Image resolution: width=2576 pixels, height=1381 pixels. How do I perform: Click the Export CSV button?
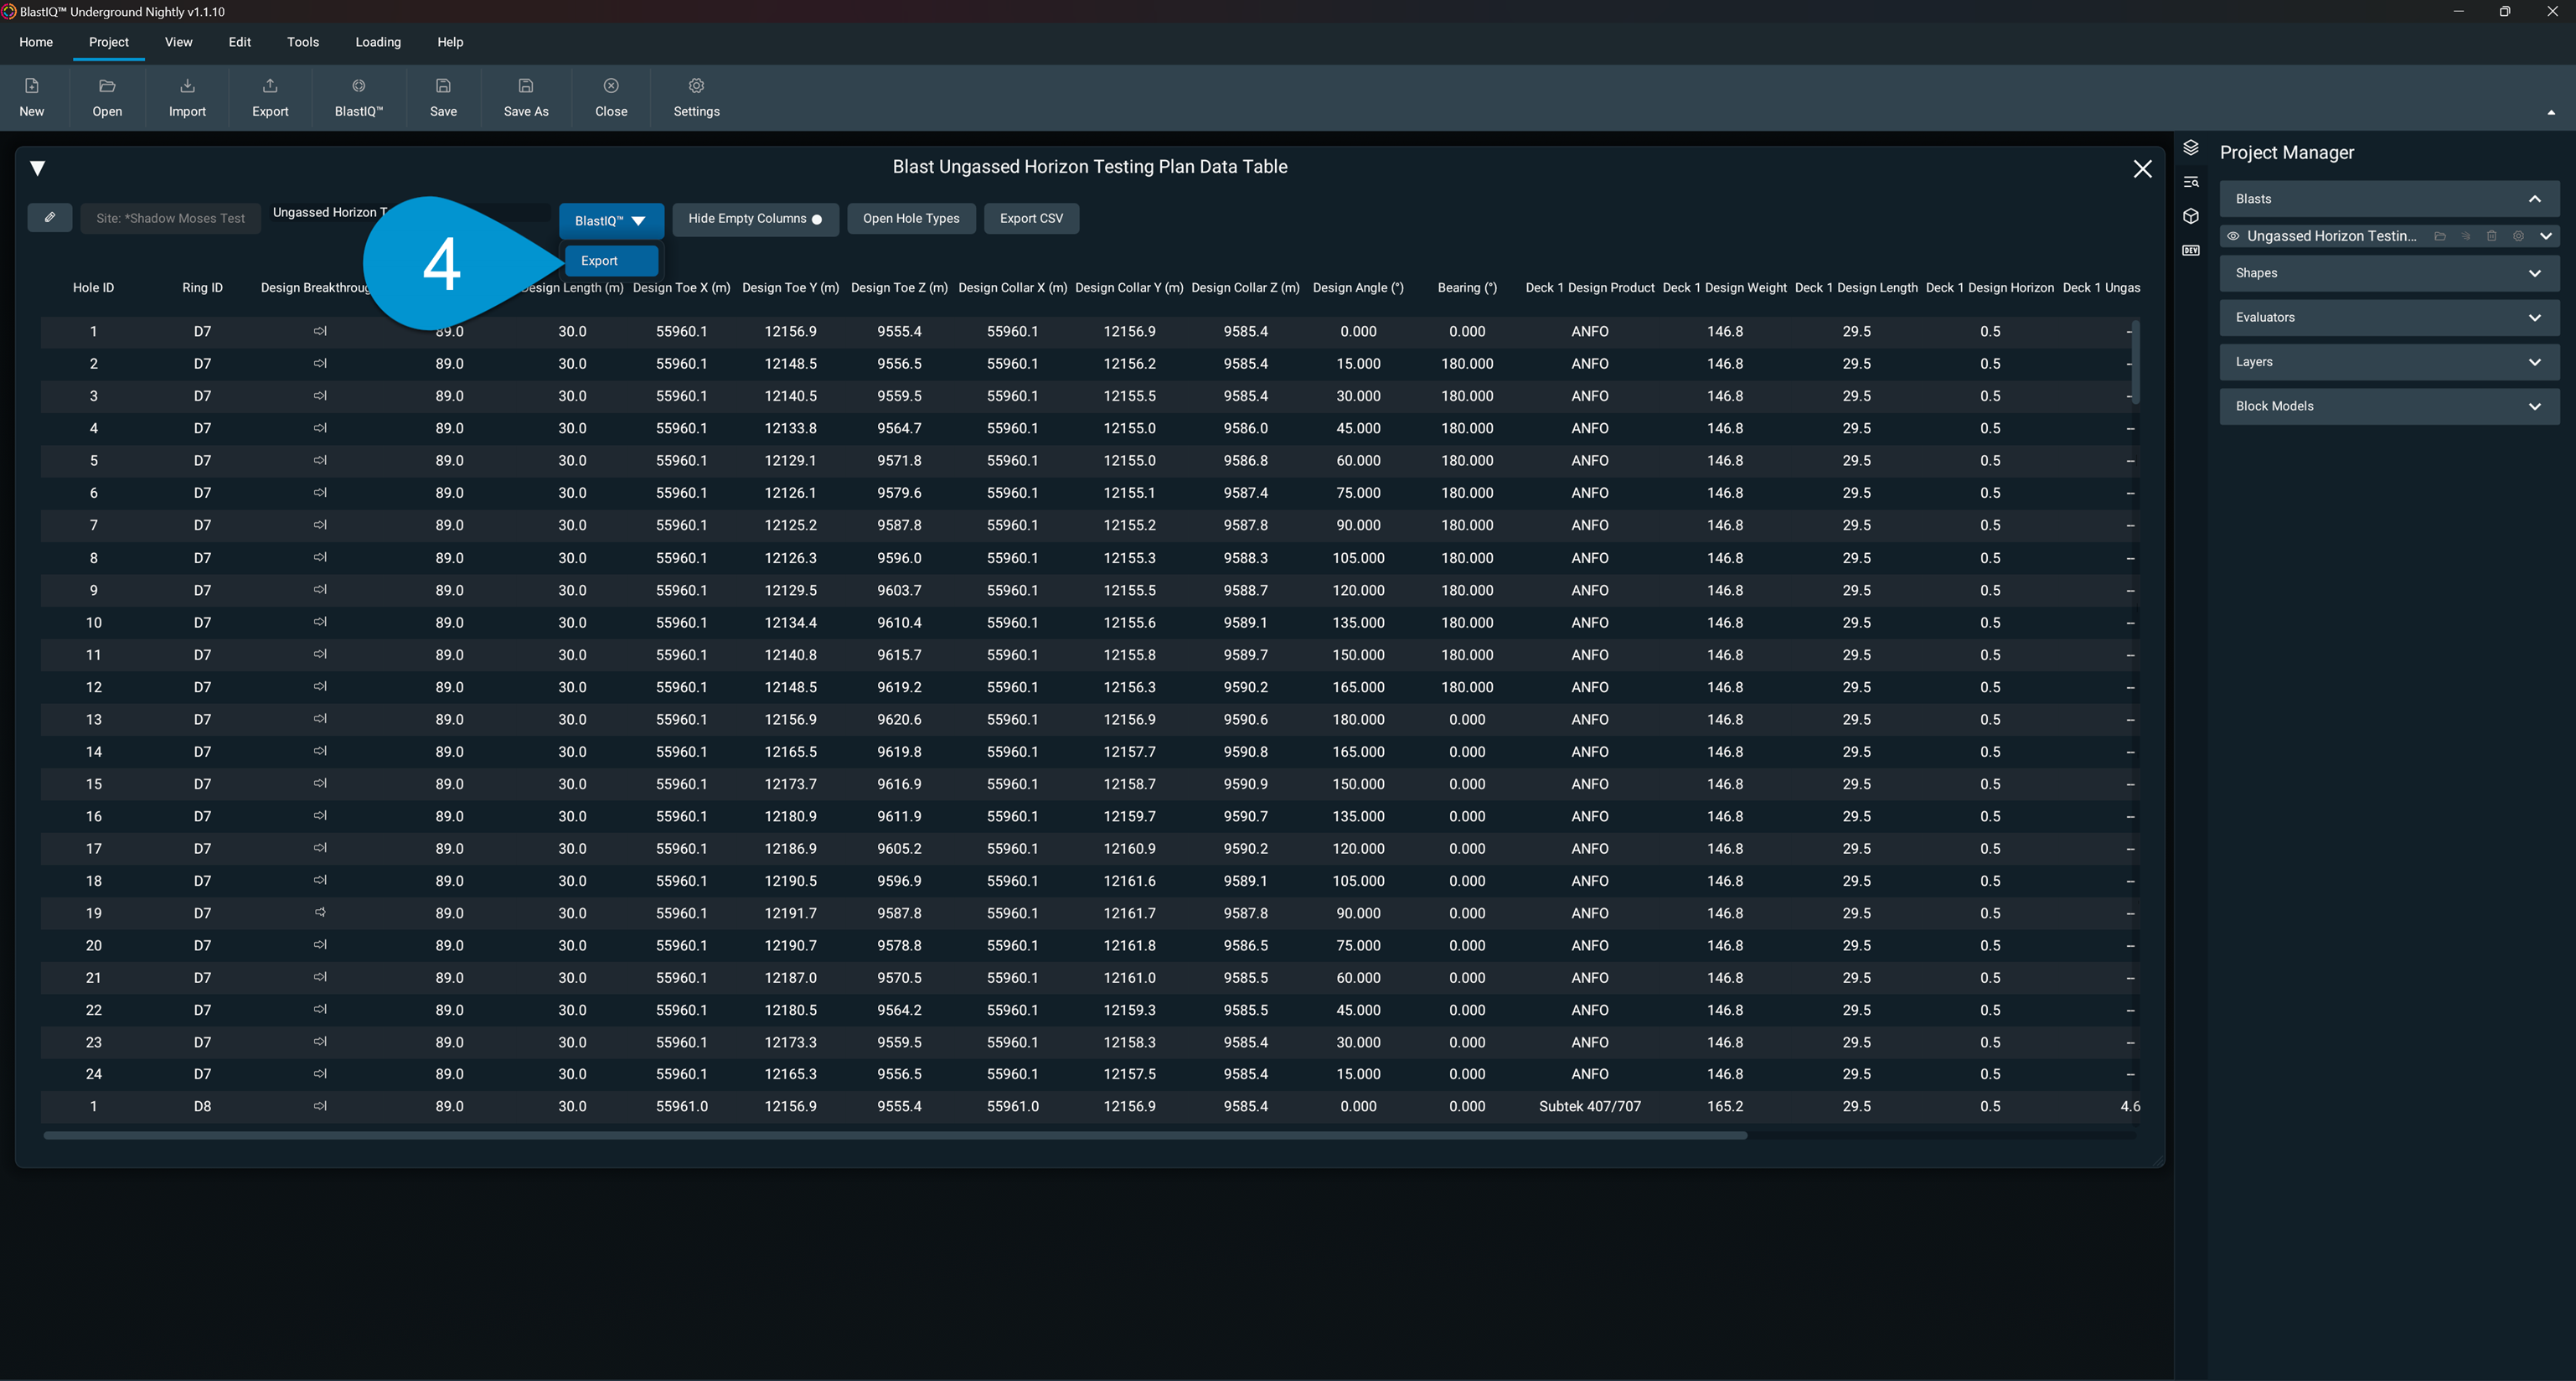(x=1031, y=218)
